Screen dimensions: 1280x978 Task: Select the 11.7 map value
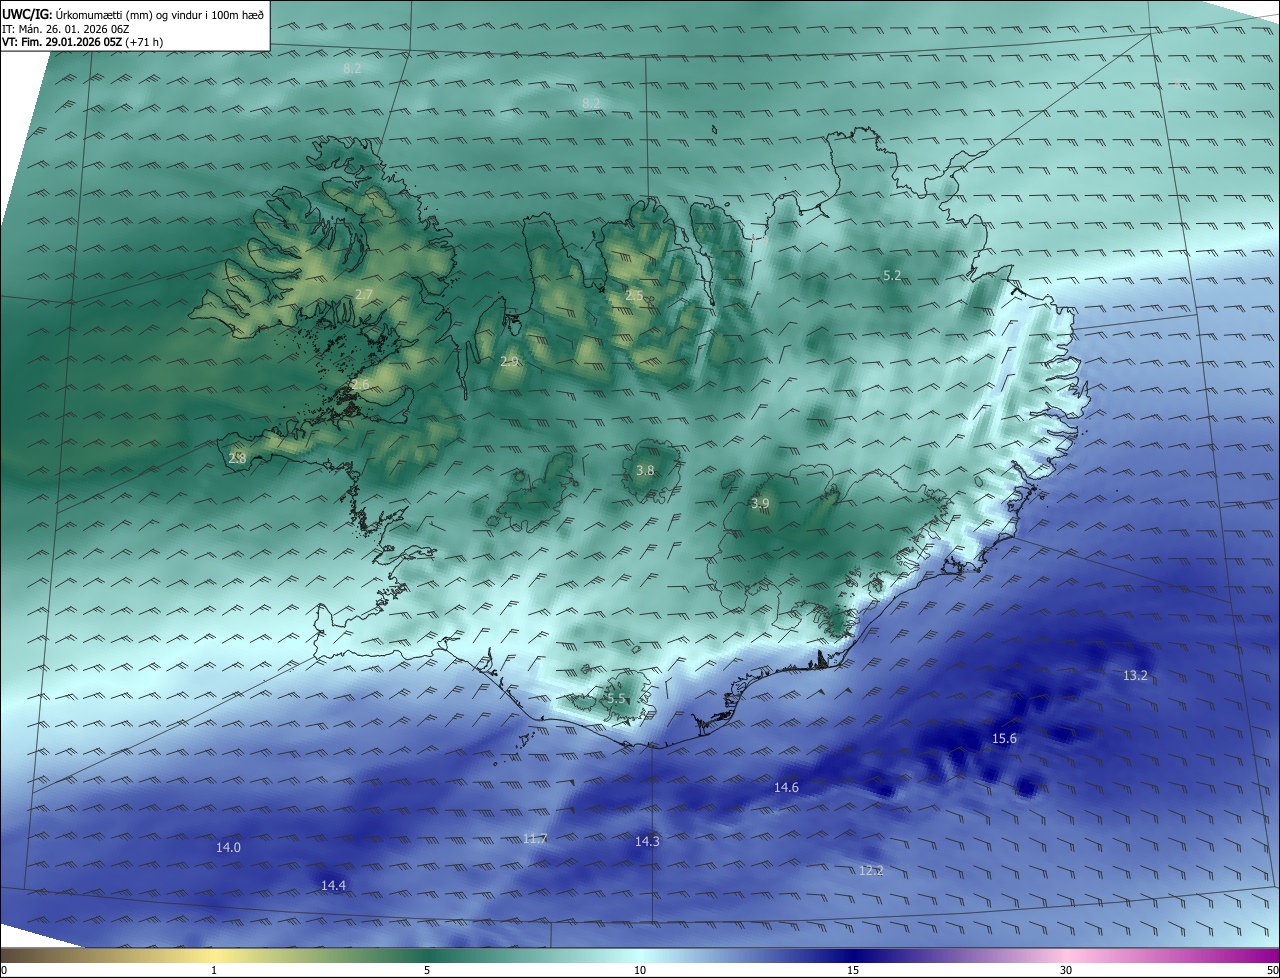point(535,839)
